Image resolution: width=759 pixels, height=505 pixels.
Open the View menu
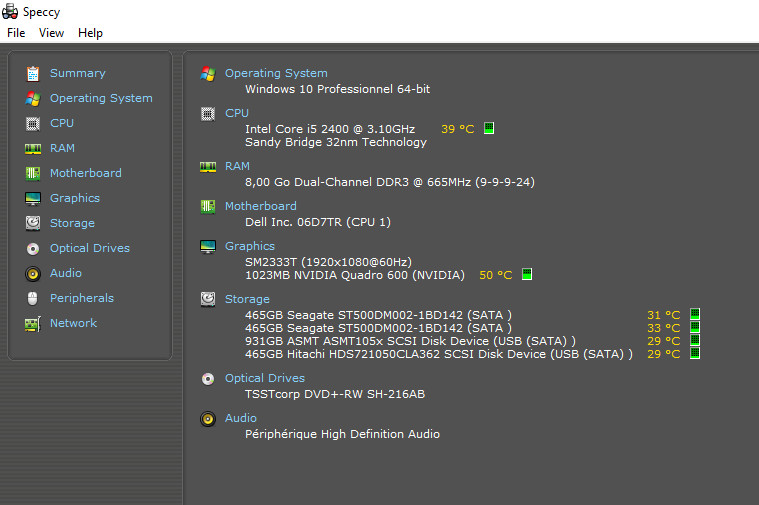click(51, 33)
